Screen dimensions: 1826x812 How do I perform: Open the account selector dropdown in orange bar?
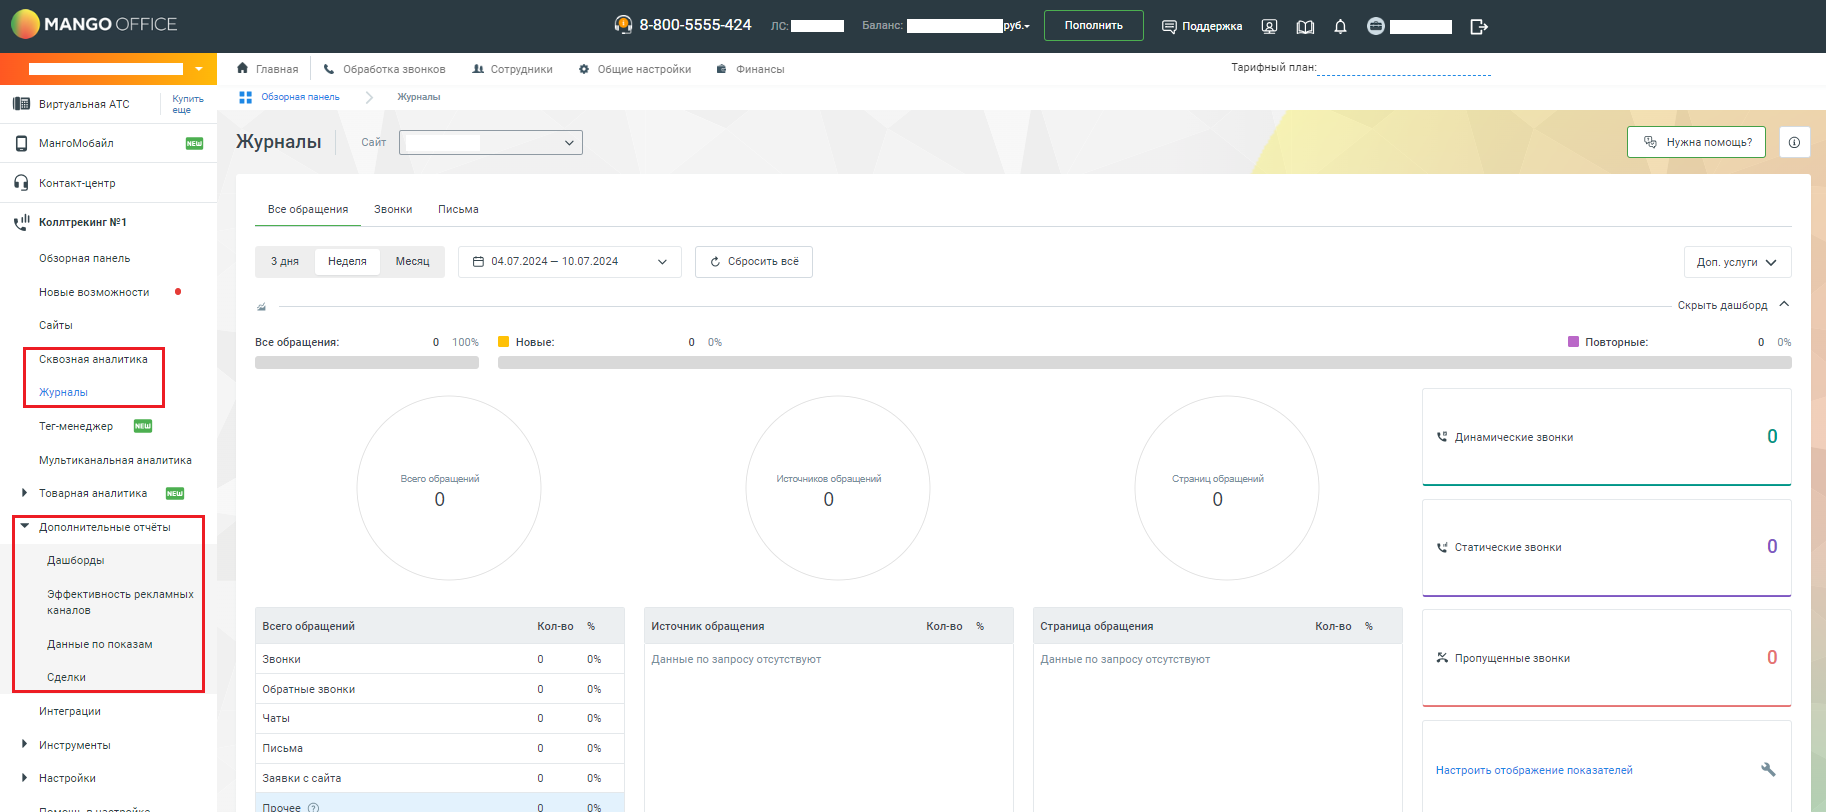[199, 69]
